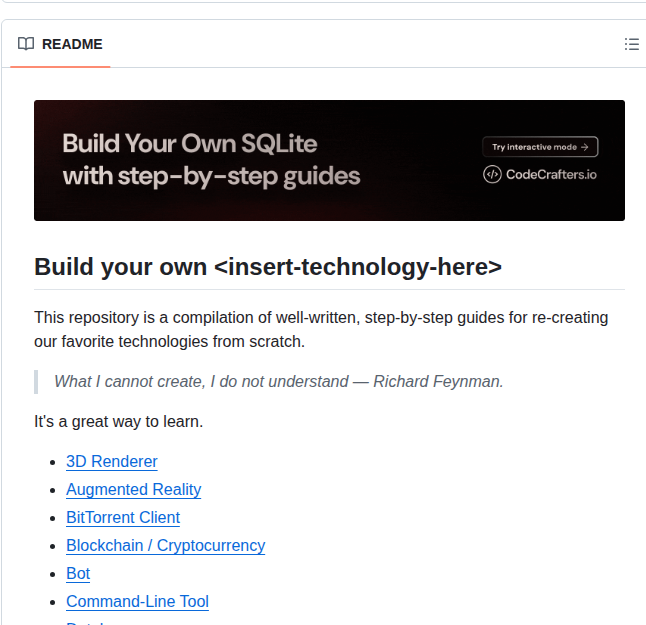Open the Build Your Own SQLite banner
Screen dimensions: 646x625
(329, 160)
